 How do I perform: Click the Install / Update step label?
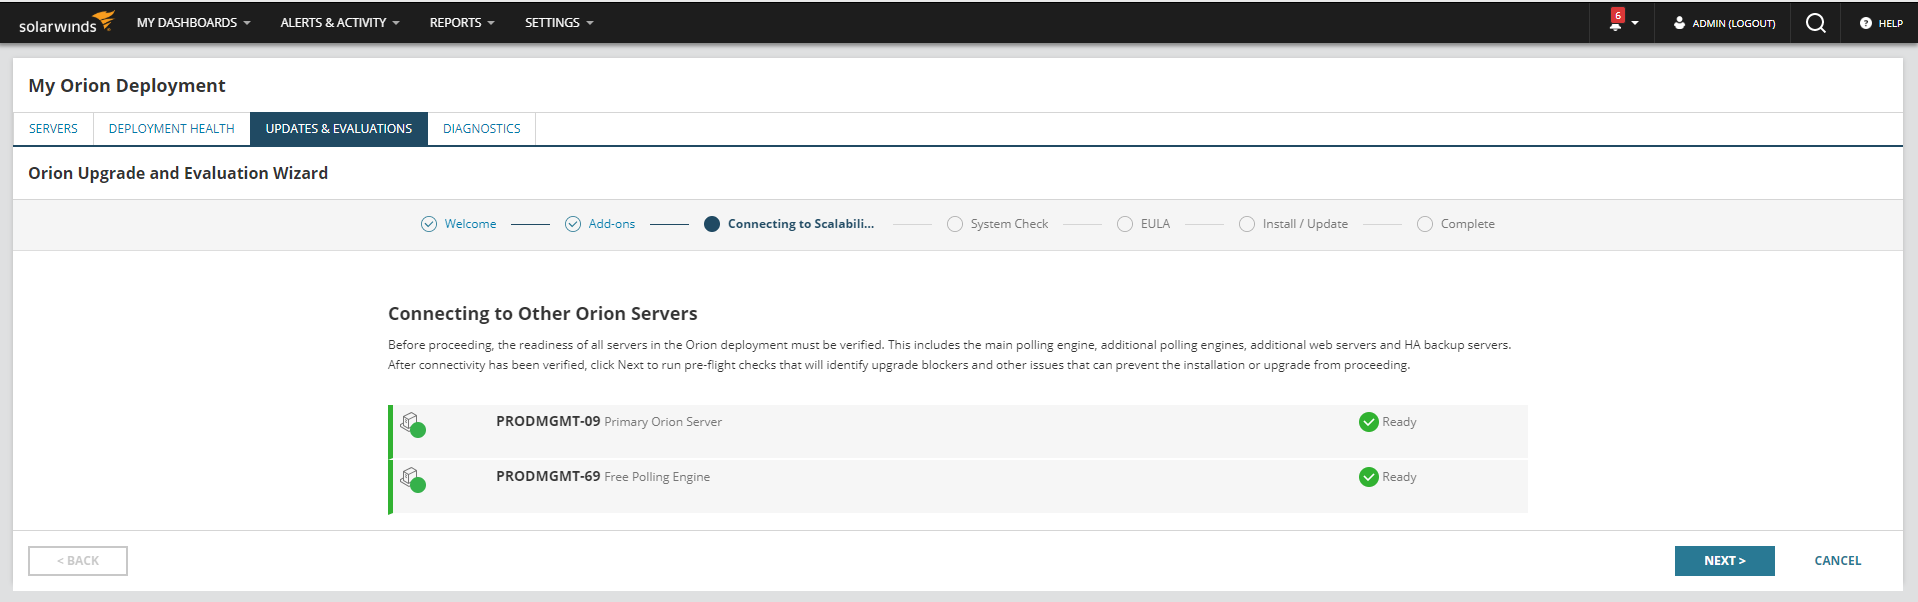click(x=1305, y=224)
